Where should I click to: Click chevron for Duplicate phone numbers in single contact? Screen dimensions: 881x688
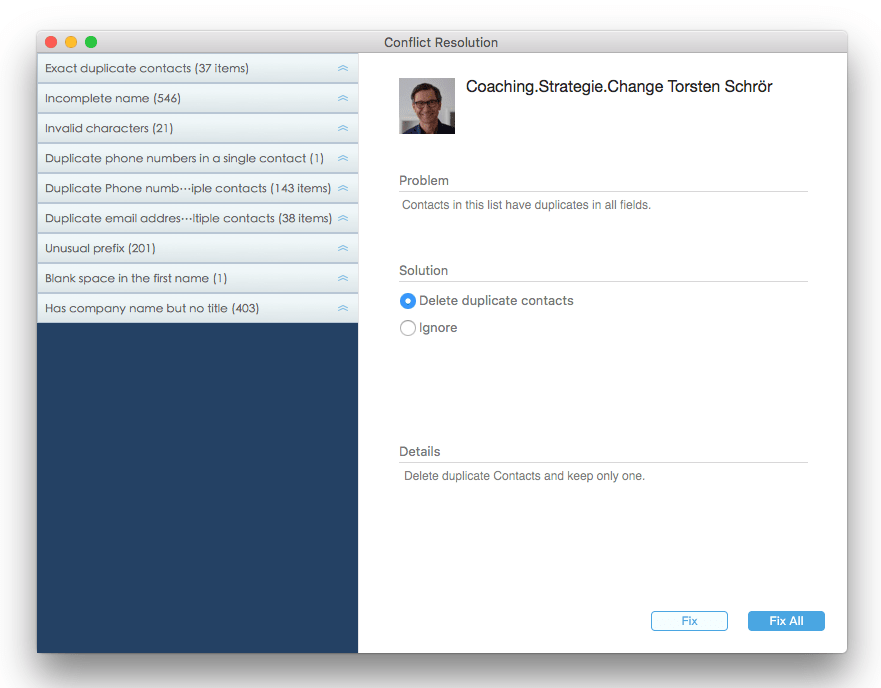pos(343,159)
